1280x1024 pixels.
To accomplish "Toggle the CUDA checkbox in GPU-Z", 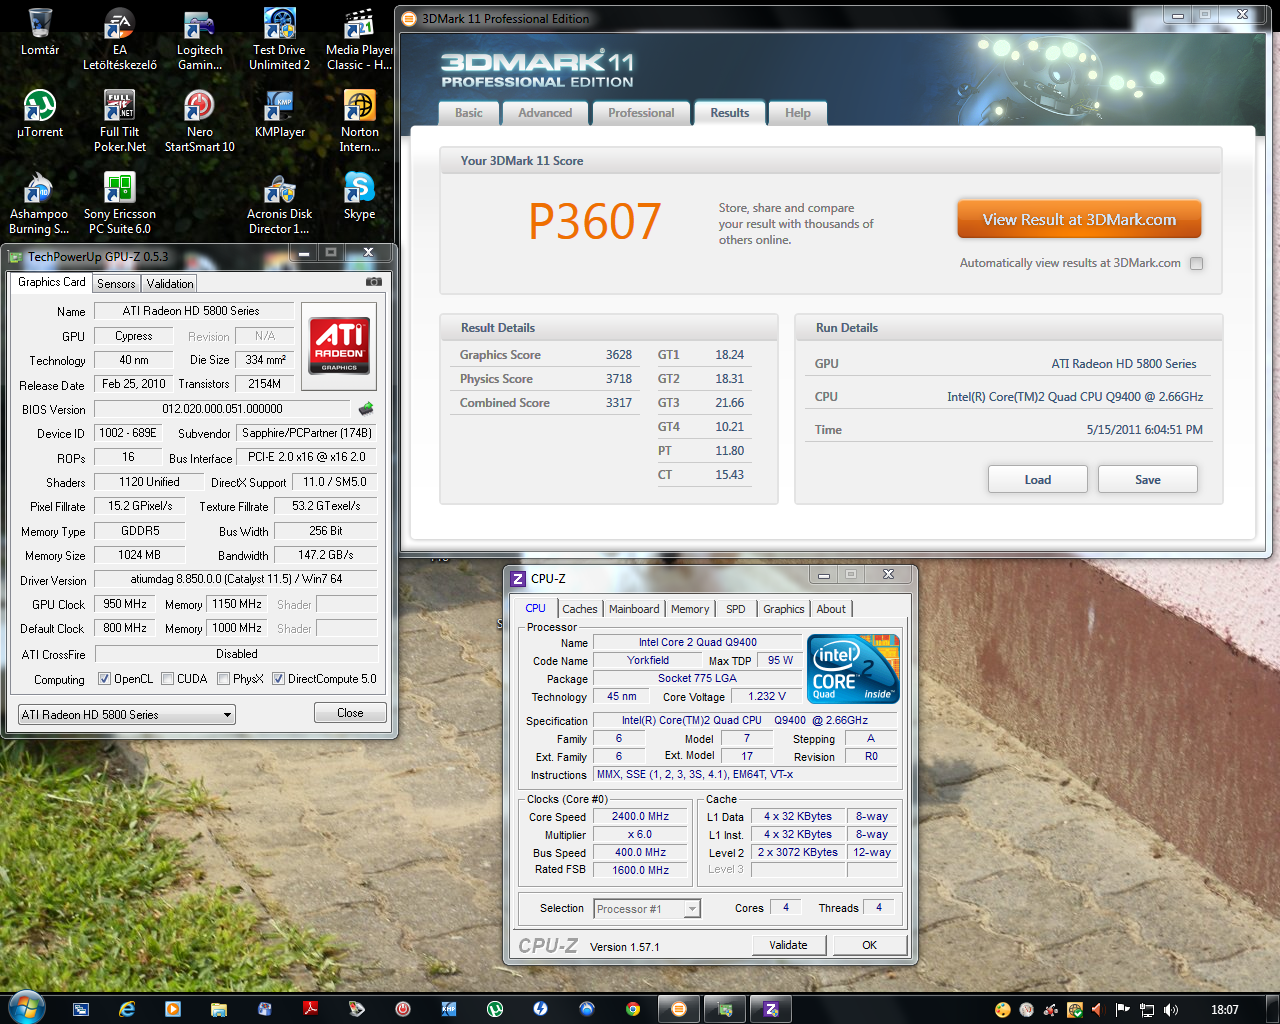I will (x=168, y=679).
